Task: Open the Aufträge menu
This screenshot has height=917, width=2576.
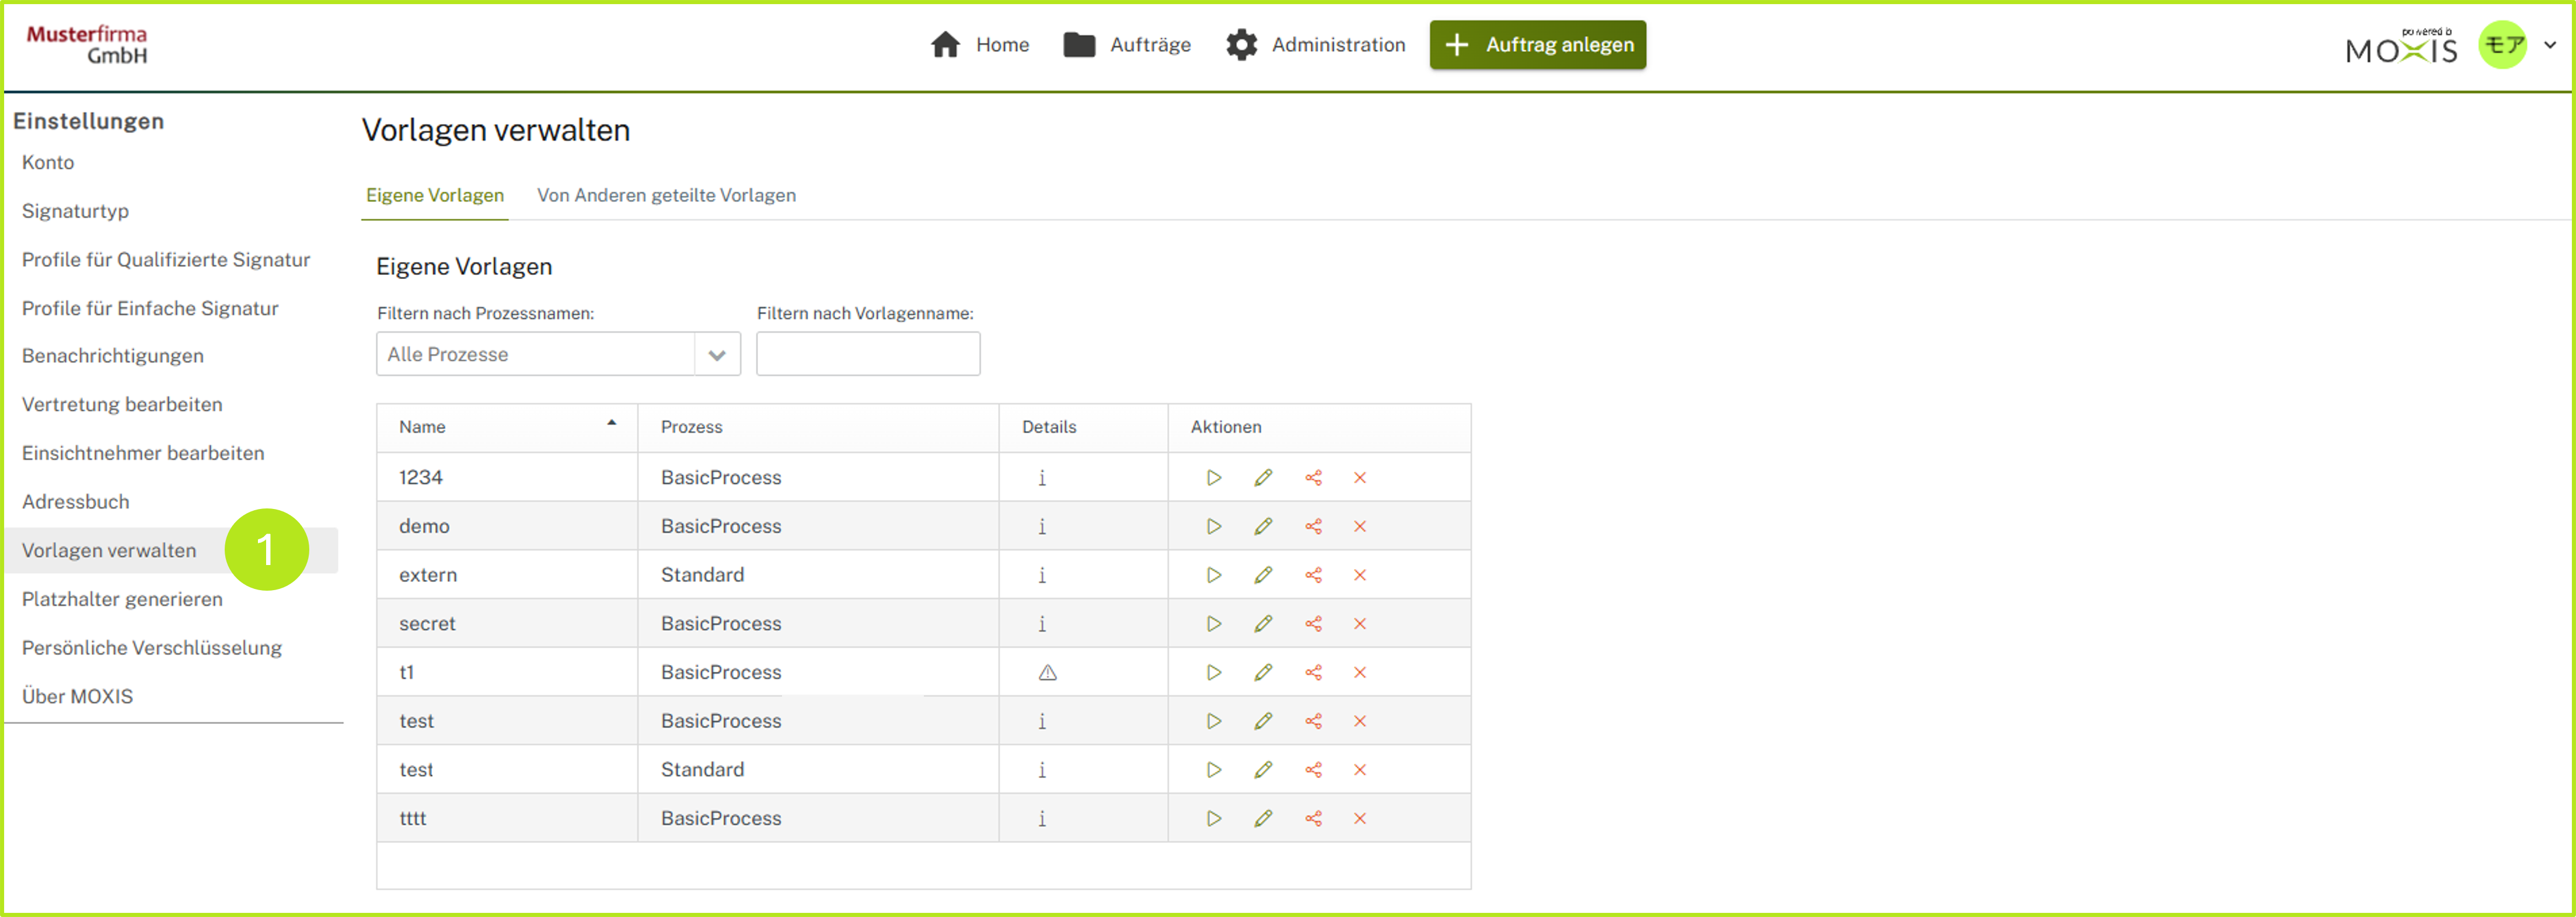Action: point(1127,45)
